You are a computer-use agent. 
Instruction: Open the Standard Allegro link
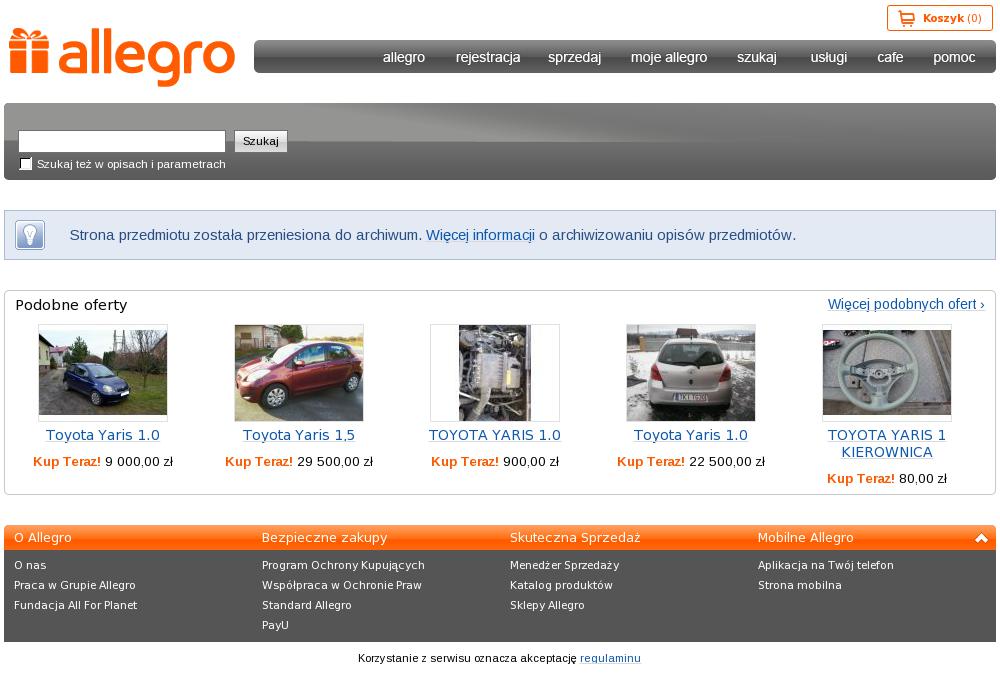[307, 605]
